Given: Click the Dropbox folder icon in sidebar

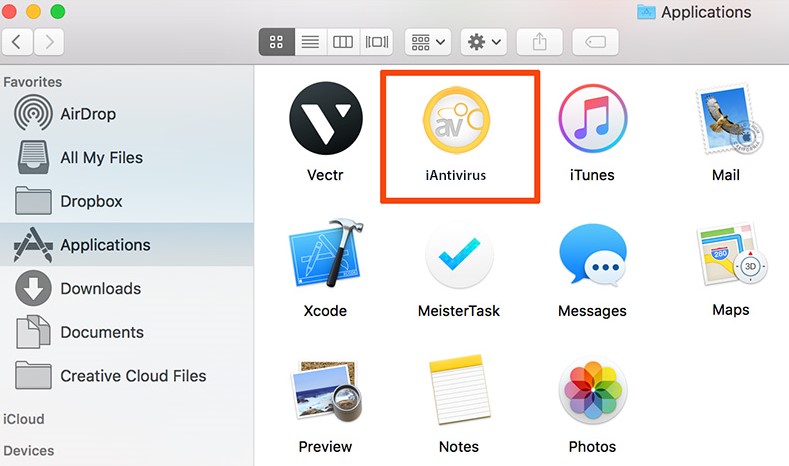Looking at the screenshot, I should [33, 200].
